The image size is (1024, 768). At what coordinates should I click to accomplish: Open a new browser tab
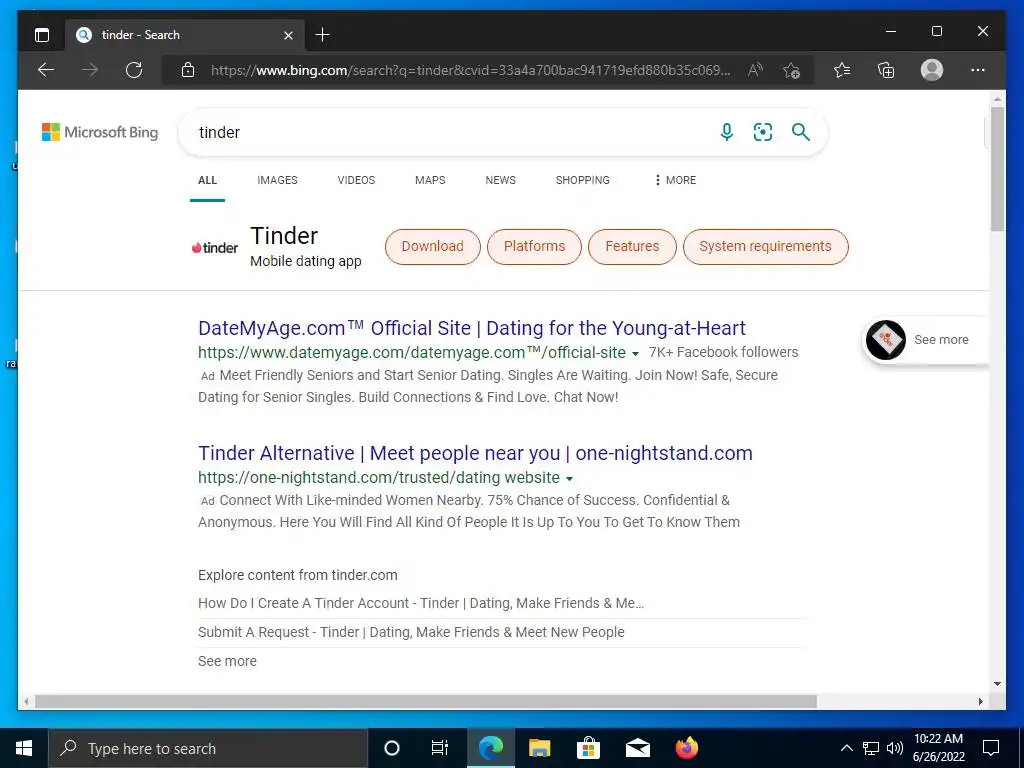(x=322, y=35)
